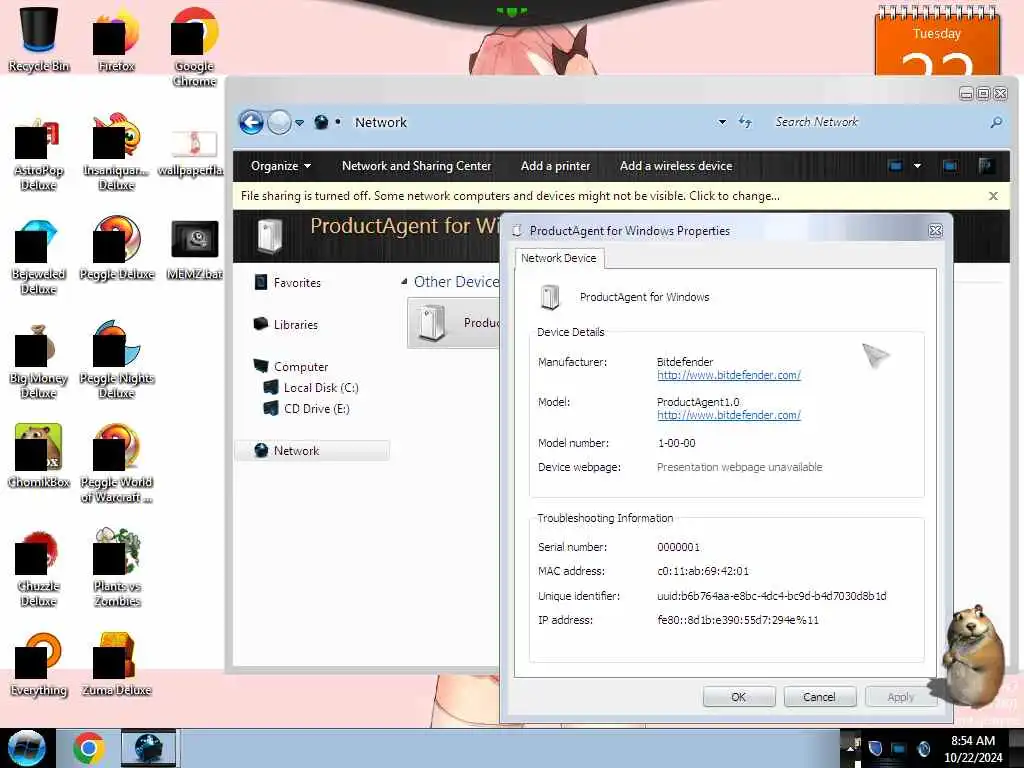Select the ChomikBox desktop icon
This screenshot has height=768, width=1024.
point(39,457)
